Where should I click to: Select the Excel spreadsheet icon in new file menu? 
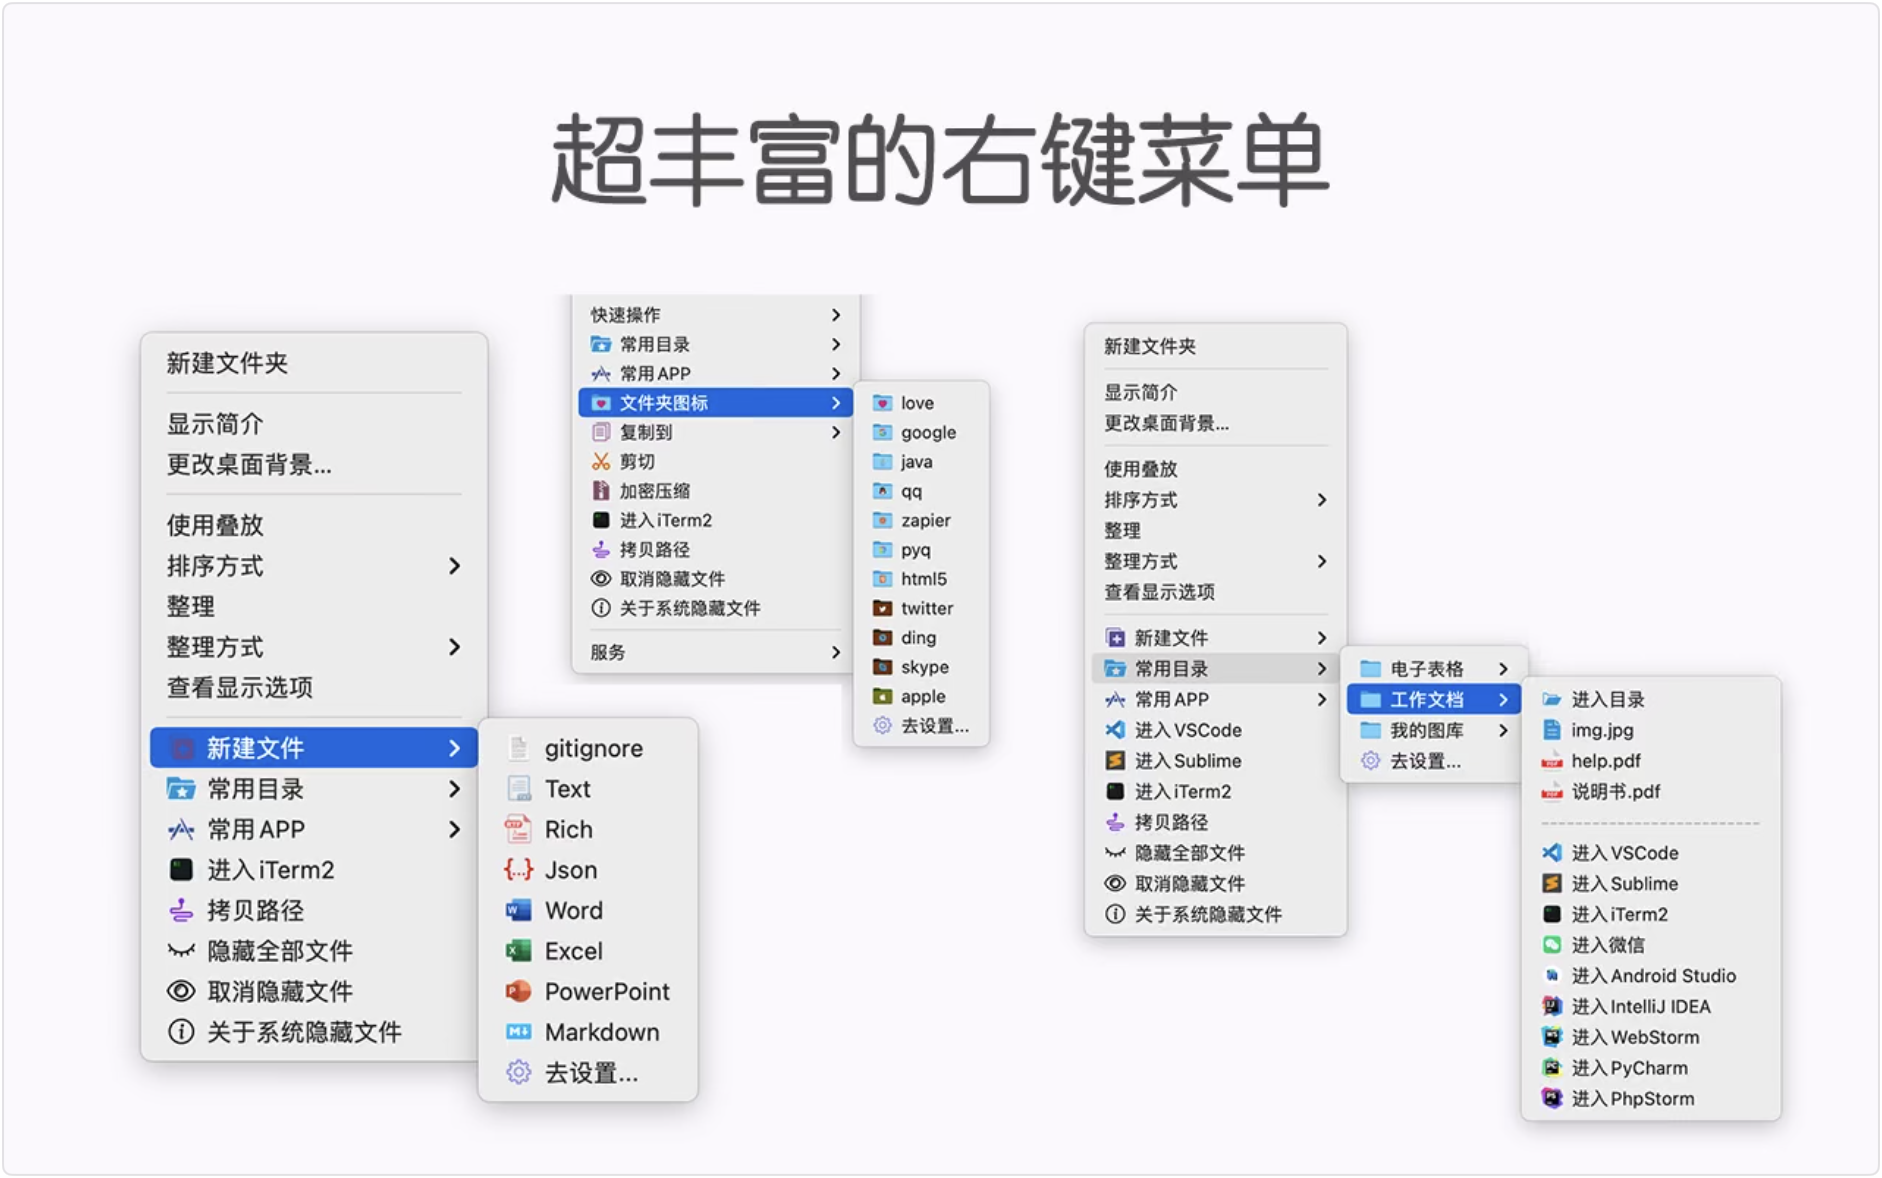coord(517,950)
